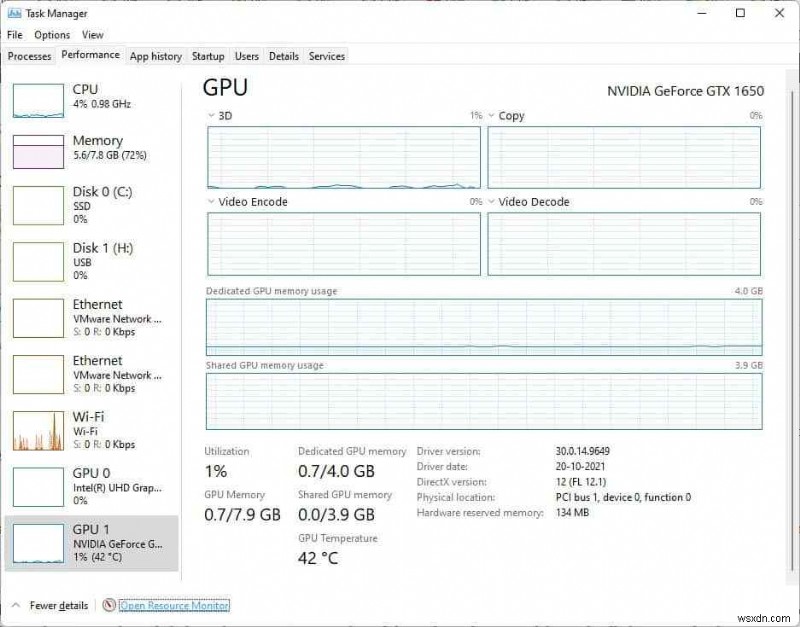This screenshot has height=627, width=800.
Task: Expand the Video Encode graph dropdown
Action: [x=213, y=201]
